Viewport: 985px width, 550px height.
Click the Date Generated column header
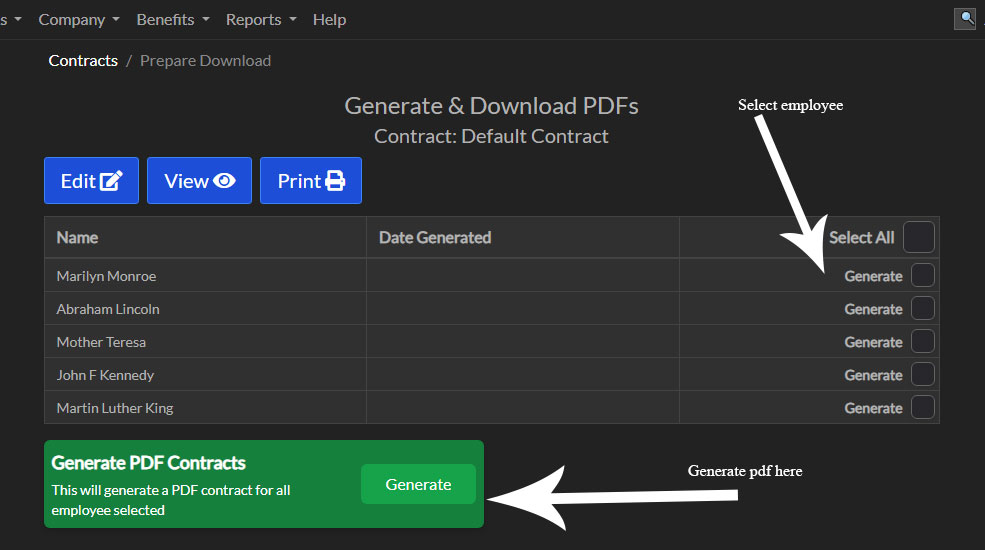[x=435, y=238]
